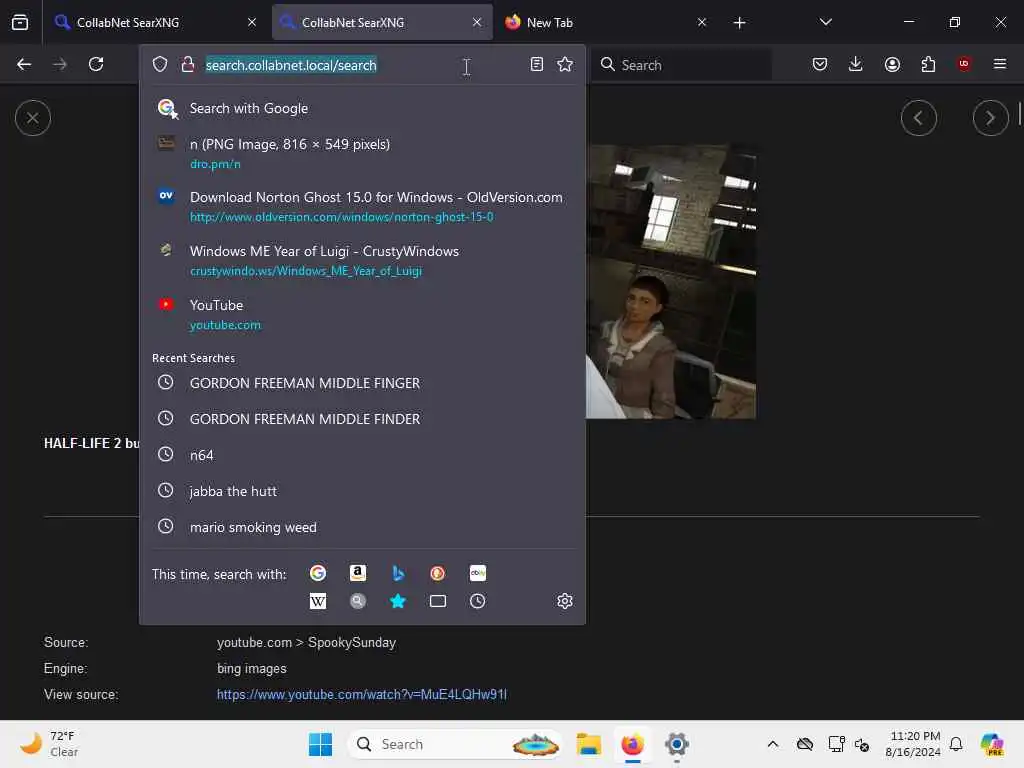Viewport: 1024px width, 768px height.
Task: Search this time with the gray magnifier engine
Action: 358,601
